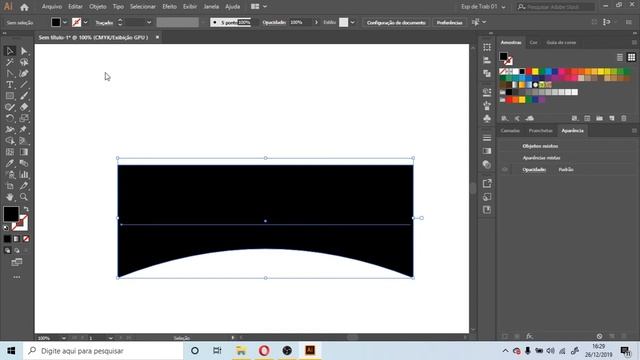The image size is (640, 360).
Task: Set toolbar mode to Color
Action: pyautogui.click(x=7, y=239)
